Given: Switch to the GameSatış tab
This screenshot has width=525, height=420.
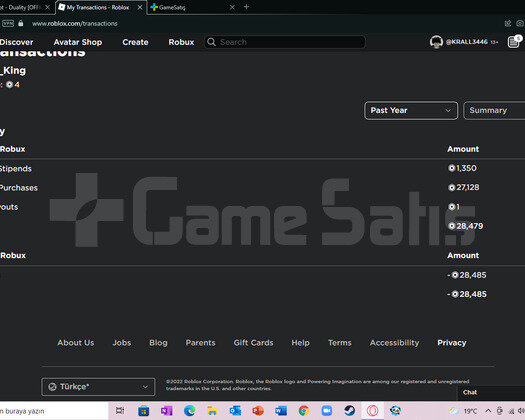Looking at the screenshot, I should [x=193, y=7].
